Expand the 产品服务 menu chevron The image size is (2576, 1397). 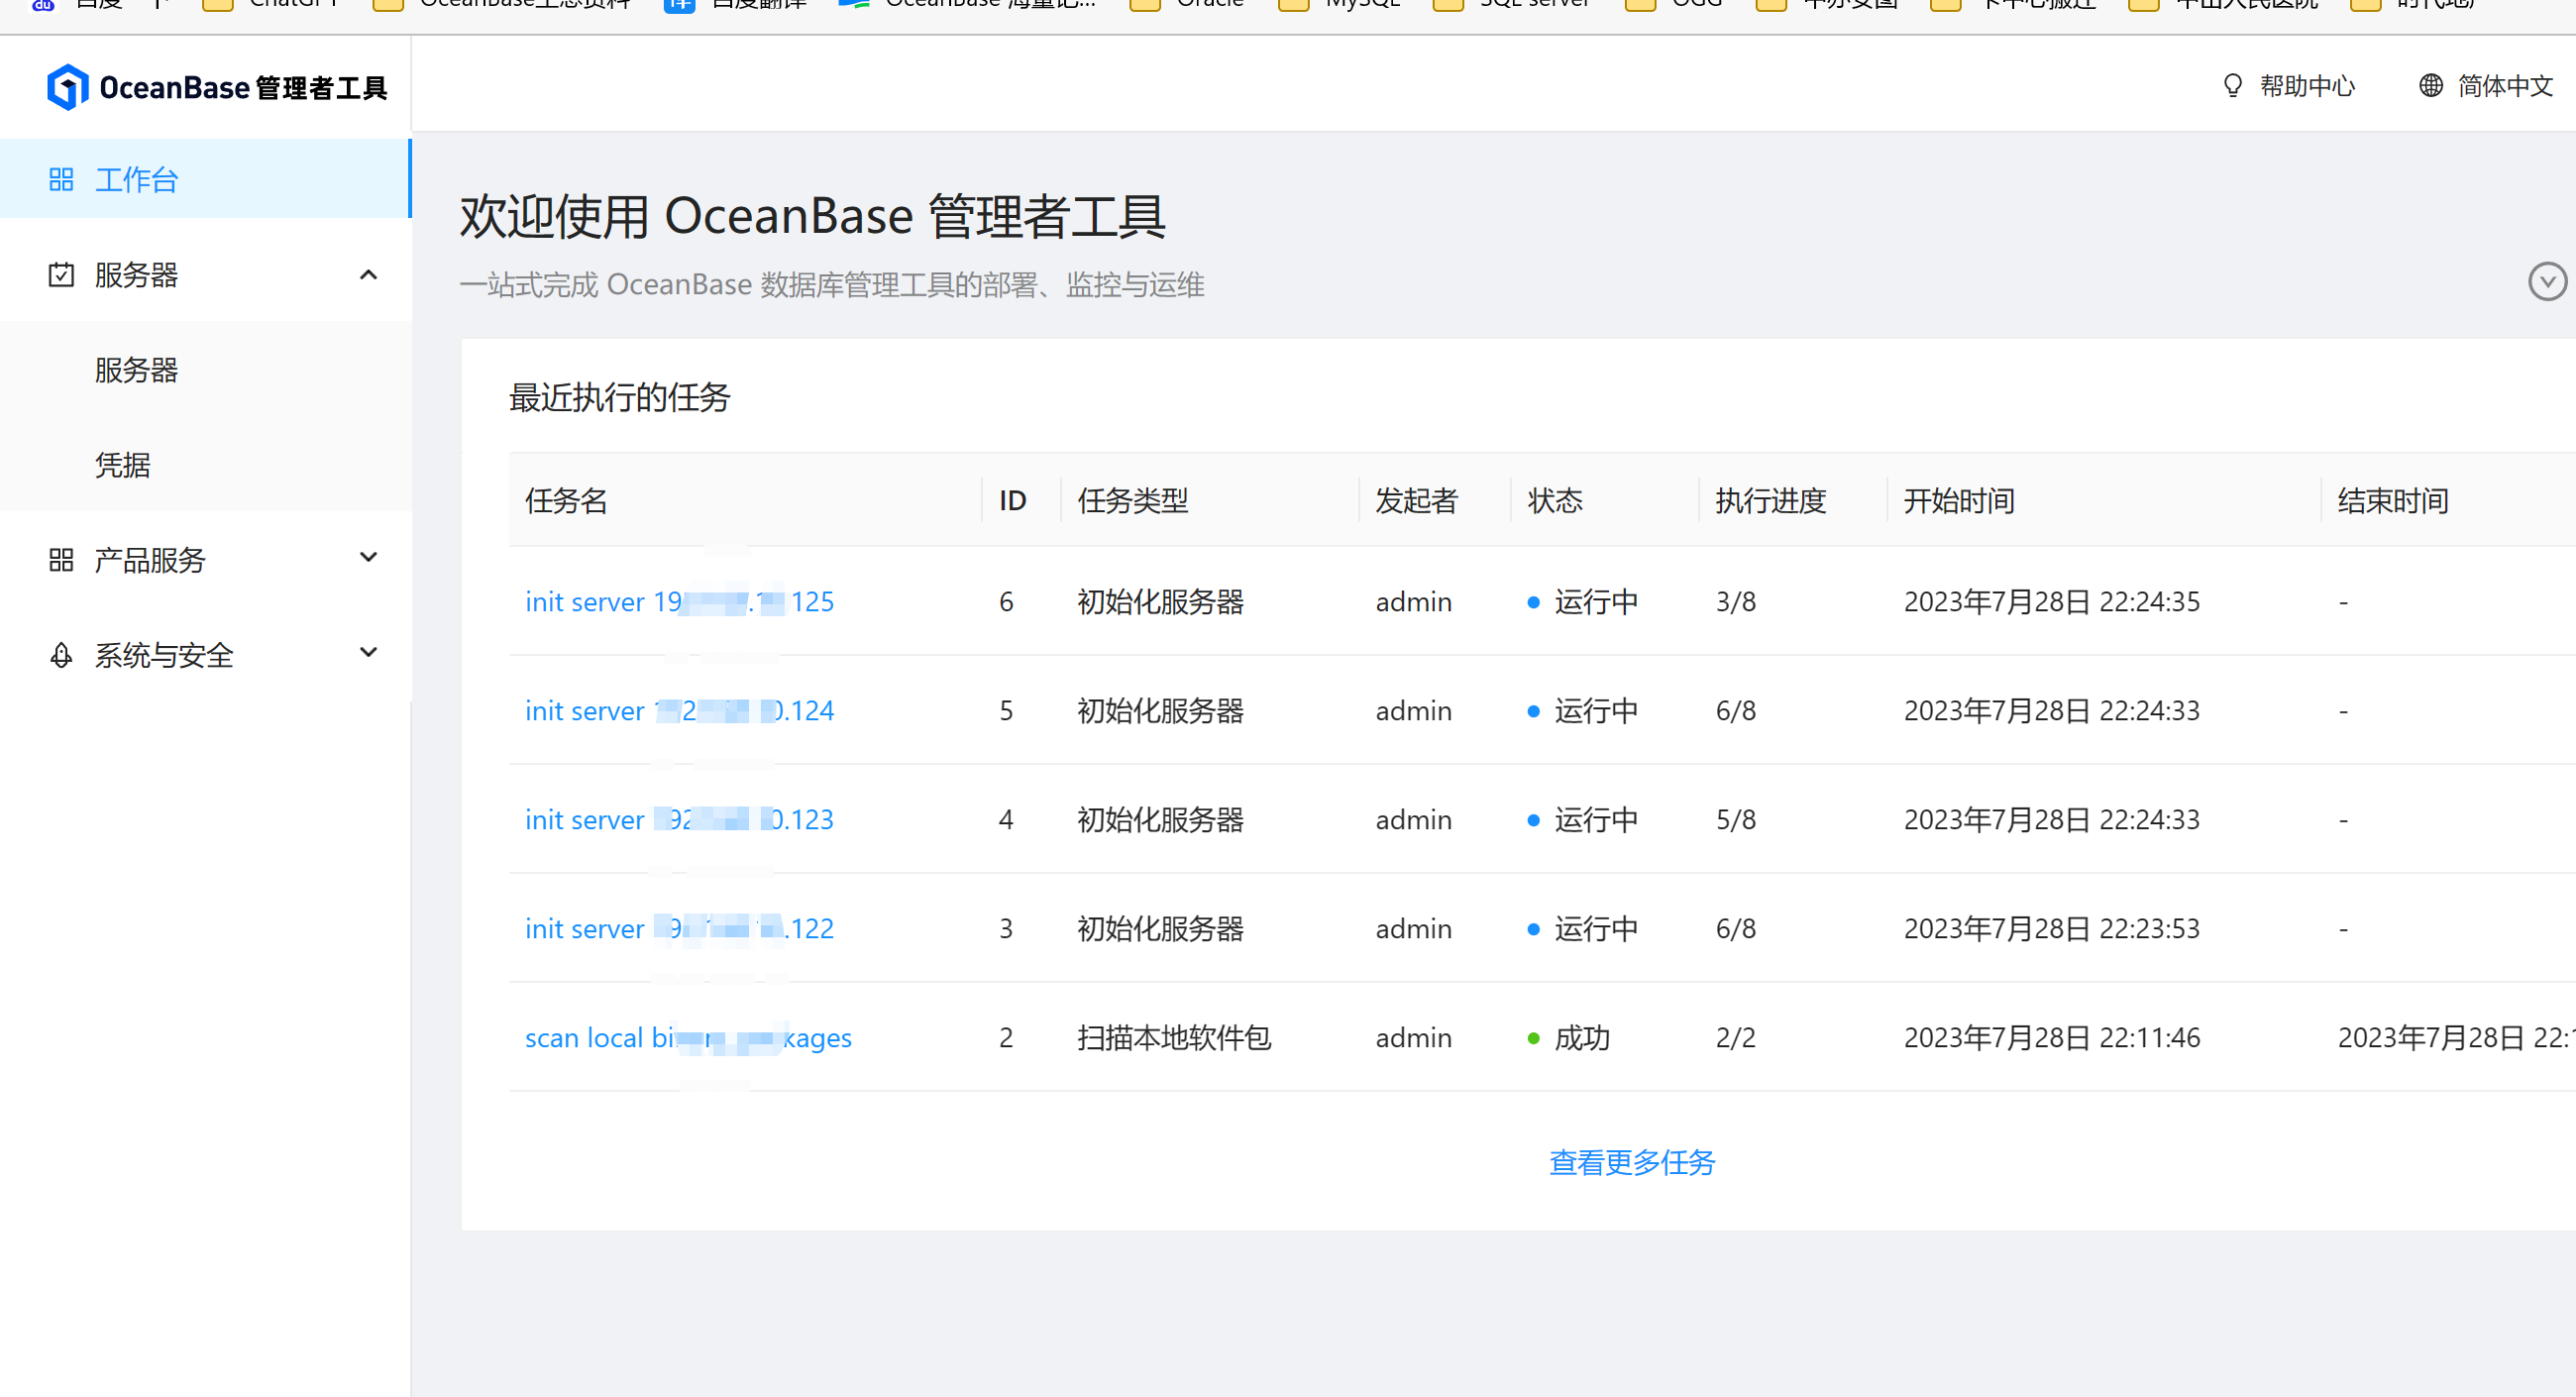click(368, 558)
